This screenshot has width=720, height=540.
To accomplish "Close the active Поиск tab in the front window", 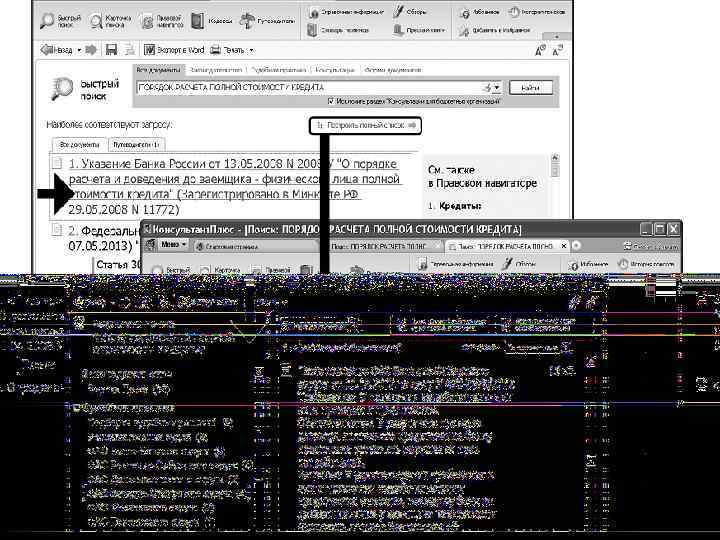I will 564,247.
